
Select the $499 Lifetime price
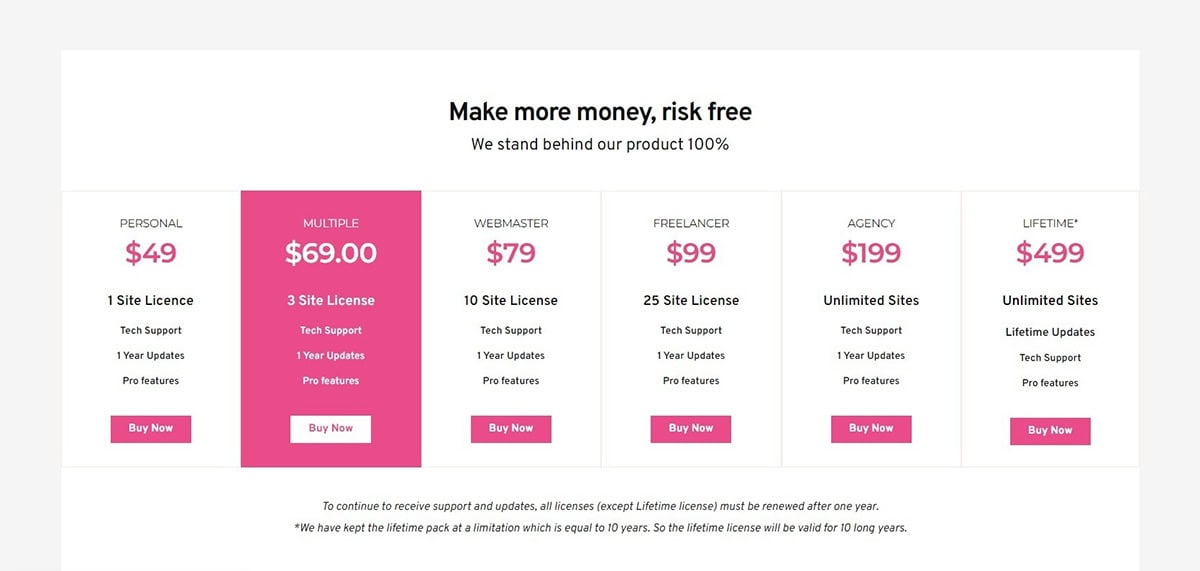tap(1050, 253)
